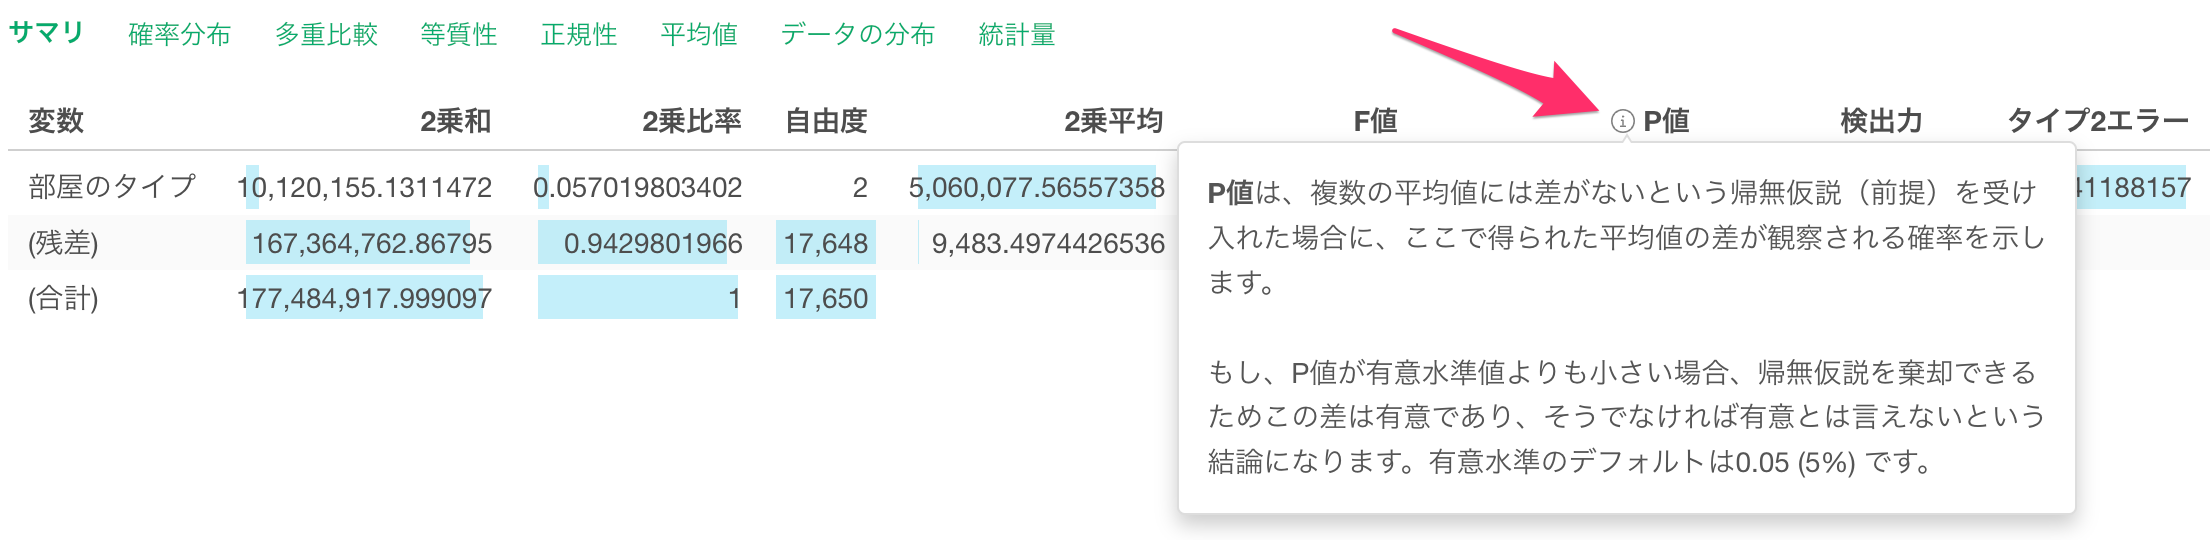Switch to the 確率分布 tab
Image resolution: width=2210 pixels, height=540 pixels.
click(x=180, y=35)
